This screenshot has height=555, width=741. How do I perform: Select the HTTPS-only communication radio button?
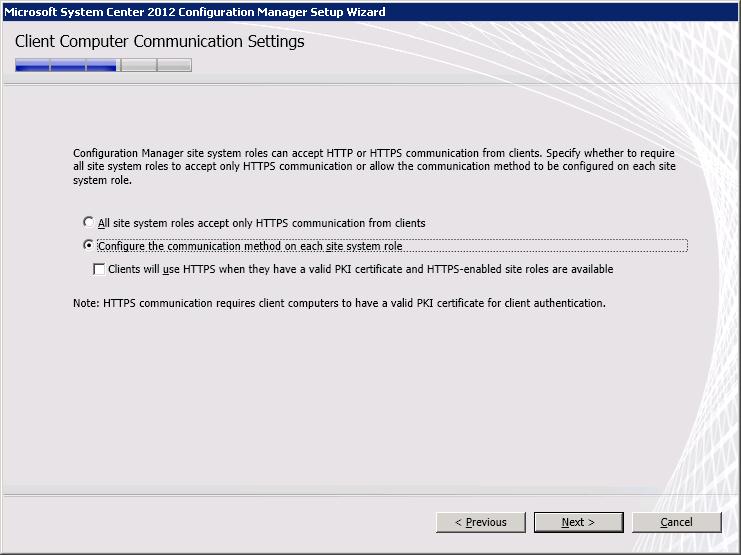coord(89,222)
